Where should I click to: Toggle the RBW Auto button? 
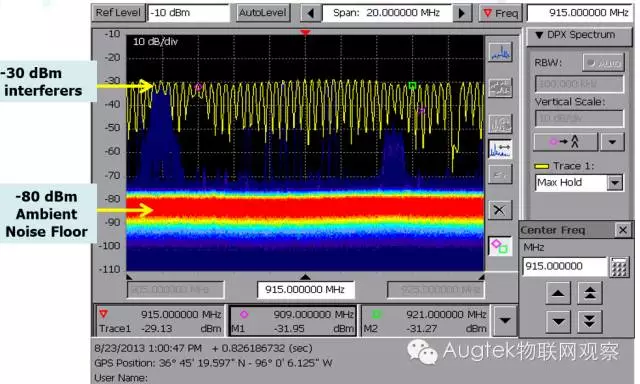[604, 63]
